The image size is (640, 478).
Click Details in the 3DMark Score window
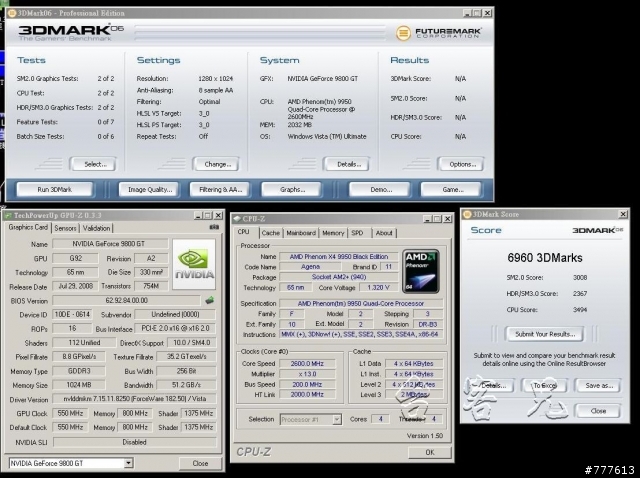pos(492,385)
